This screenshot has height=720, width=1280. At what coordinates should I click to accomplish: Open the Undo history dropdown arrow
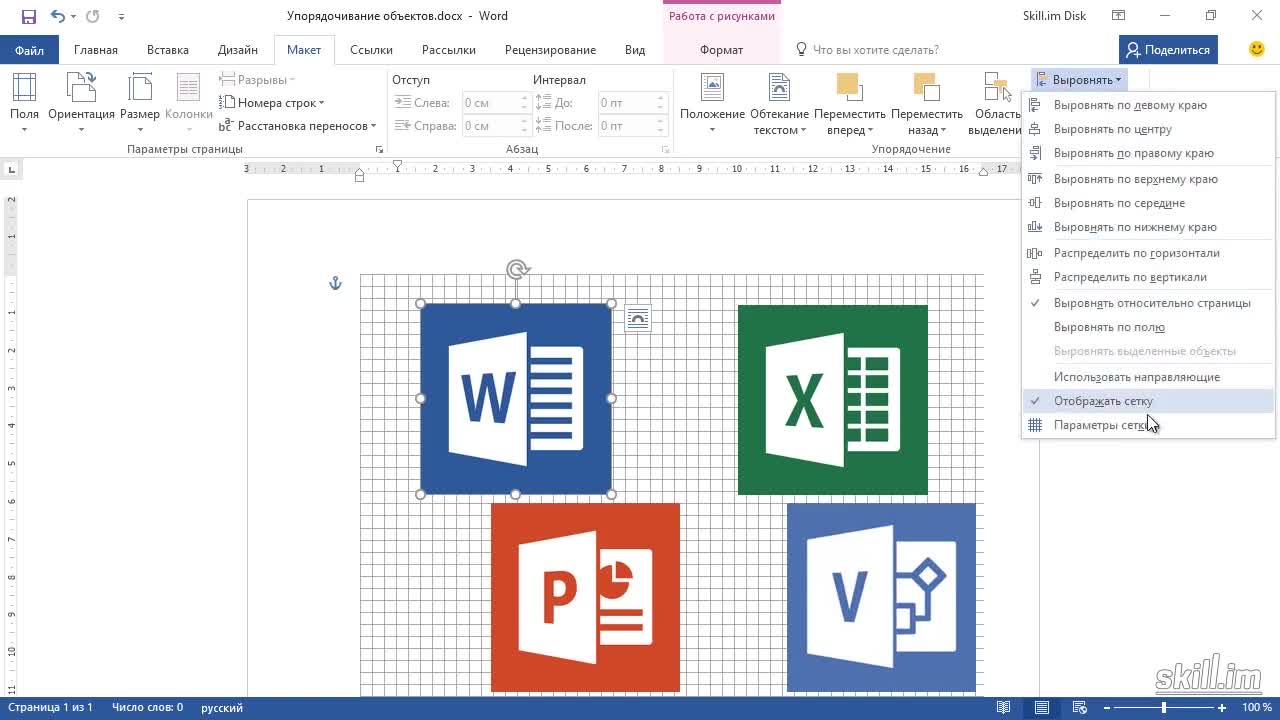(73, 17)
